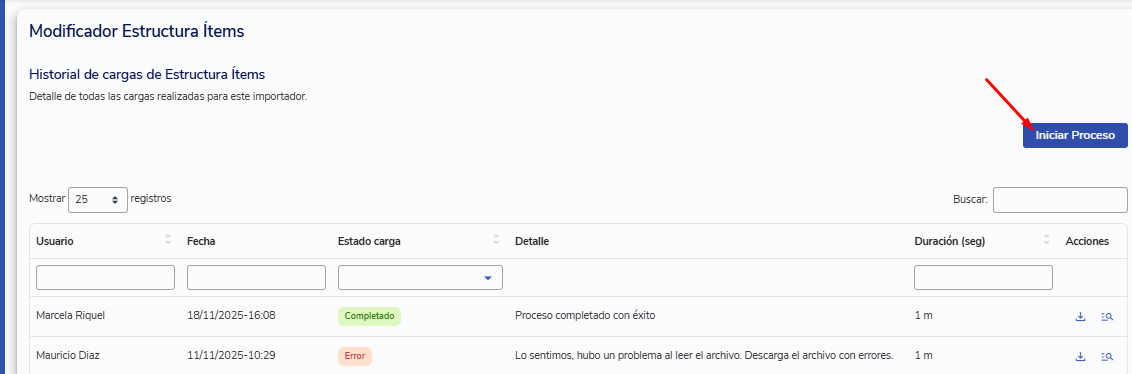Viewport: 1132px width, 374px height.
Task: Focus the Fecha column filter field
Action: (x=256, y=277)
